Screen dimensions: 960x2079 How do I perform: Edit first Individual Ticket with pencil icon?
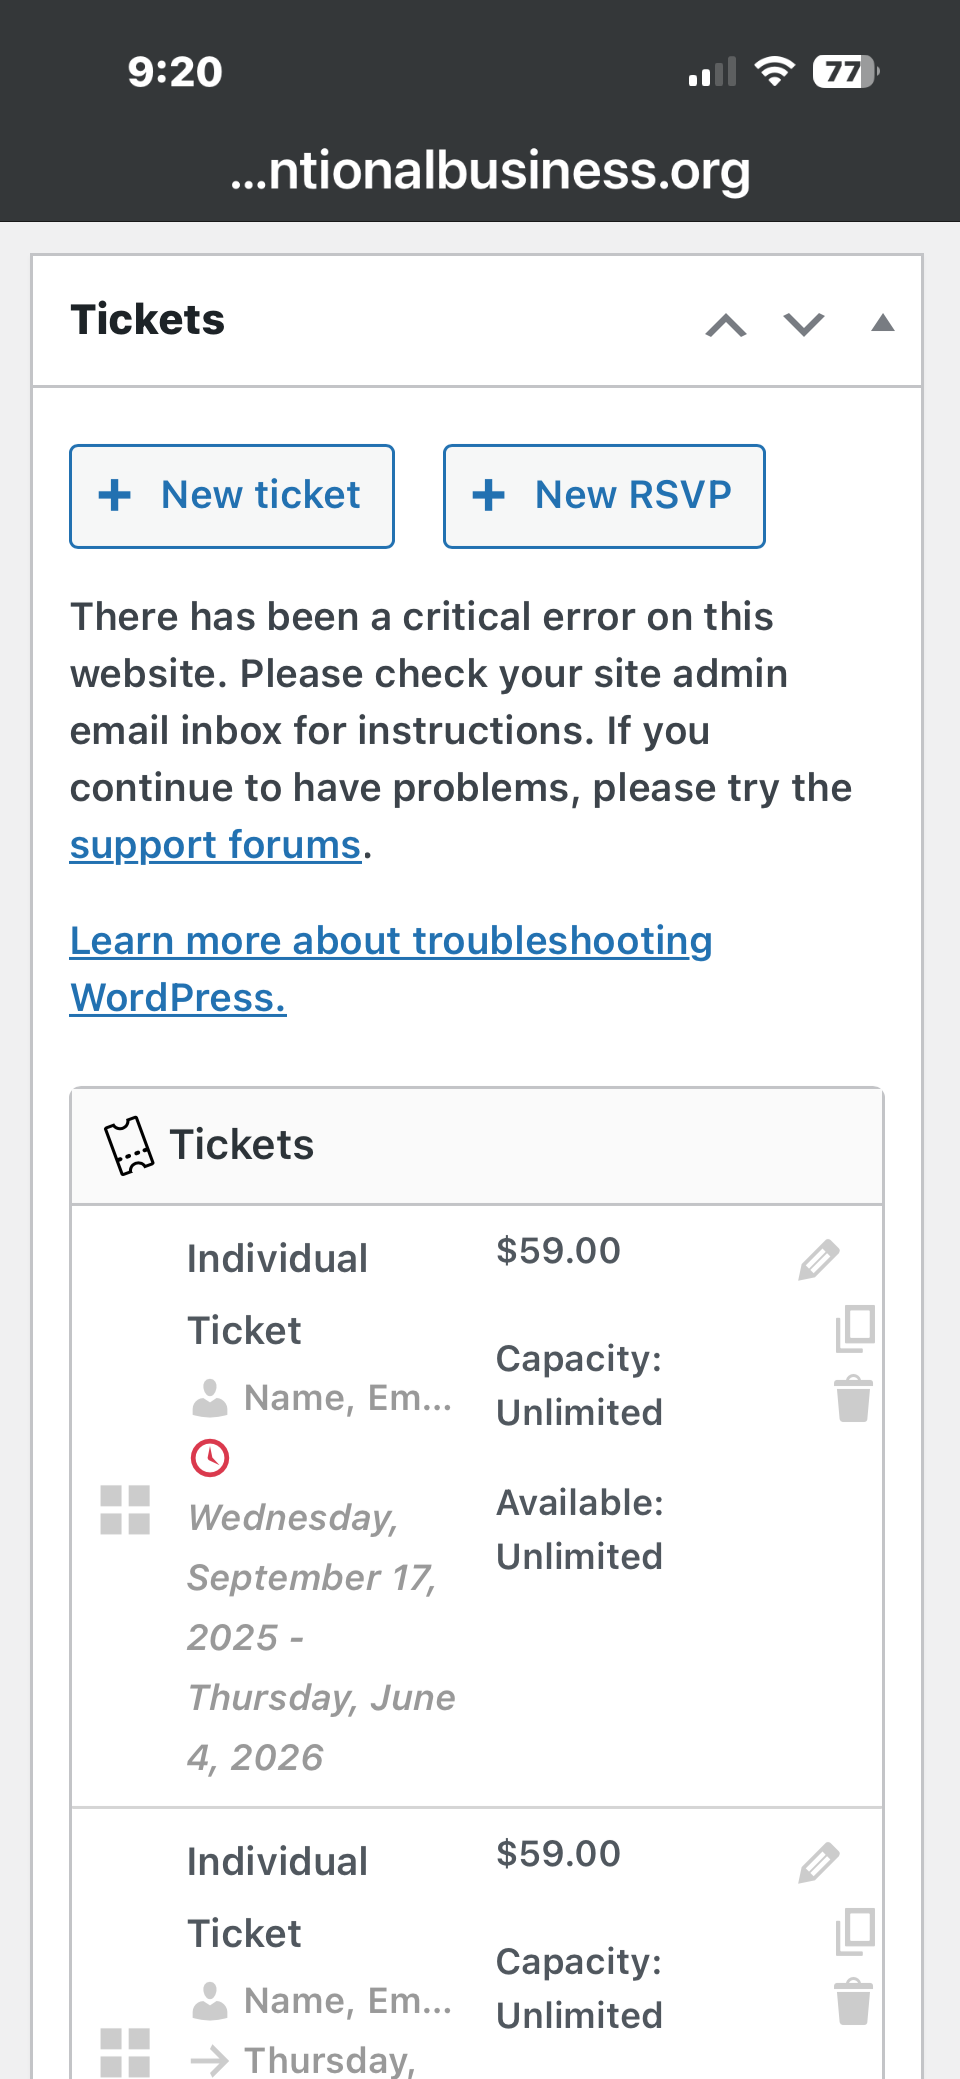tap(819, 1260)
